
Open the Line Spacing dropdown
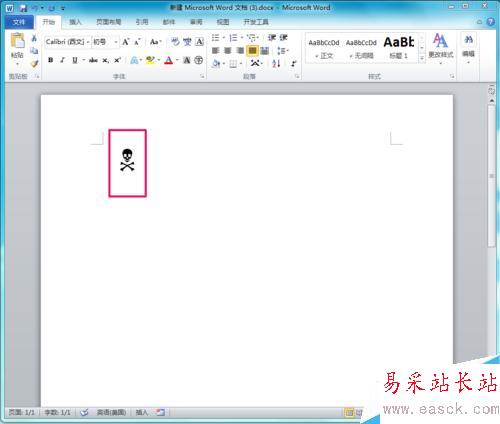(x=283, y=51)
